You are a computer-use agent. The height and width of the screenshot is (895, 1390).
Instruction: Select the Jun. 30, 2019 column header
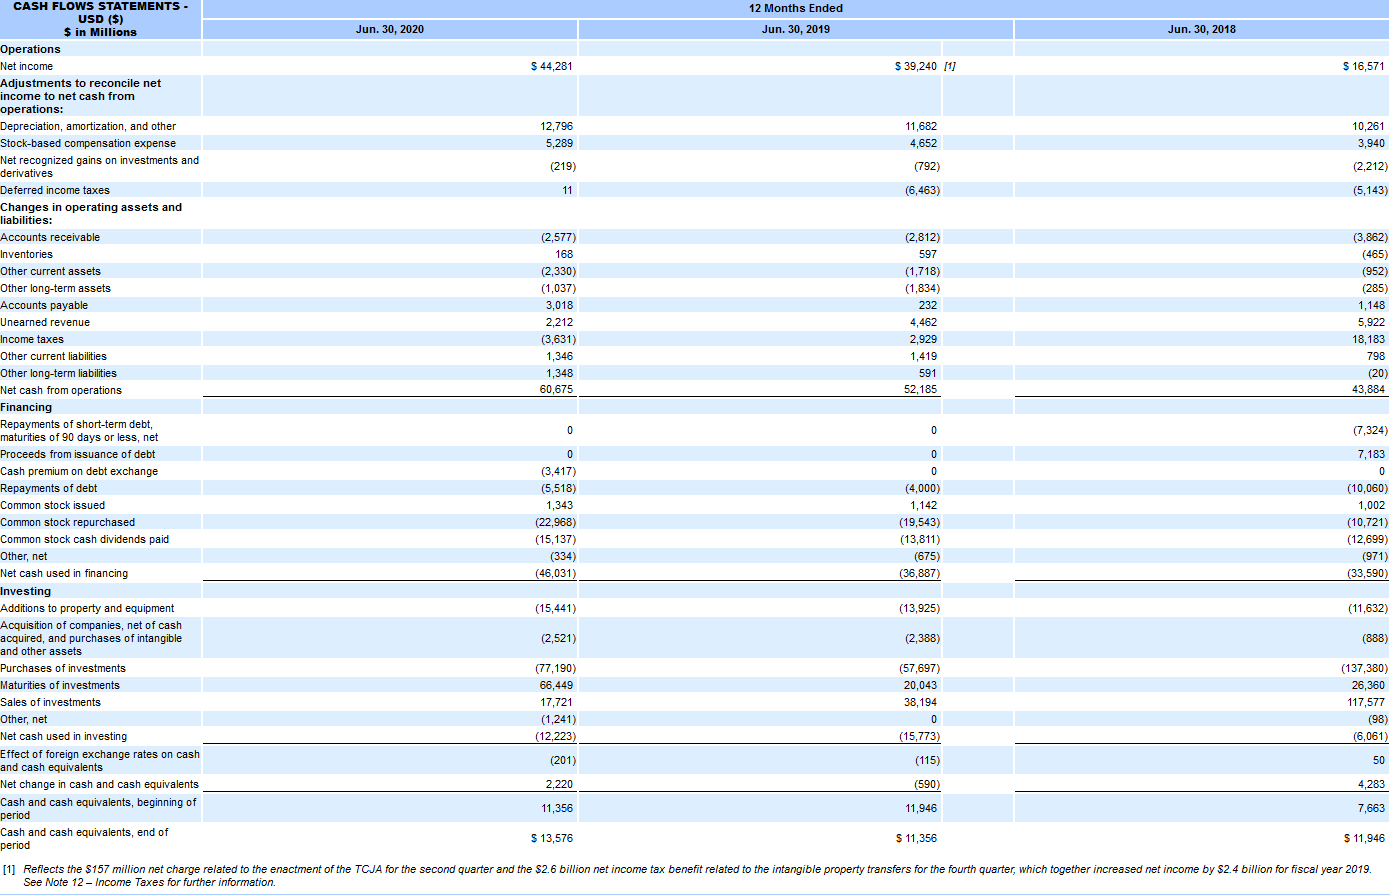pos(795,29)
